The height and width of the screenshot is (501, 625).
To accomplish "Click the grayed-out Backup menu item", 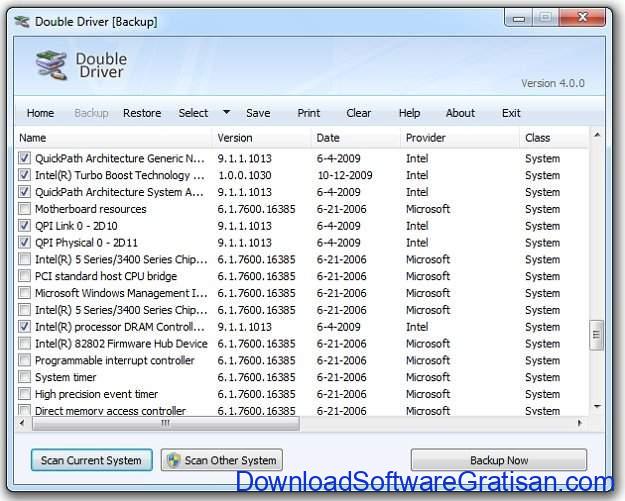I will 91,113.
